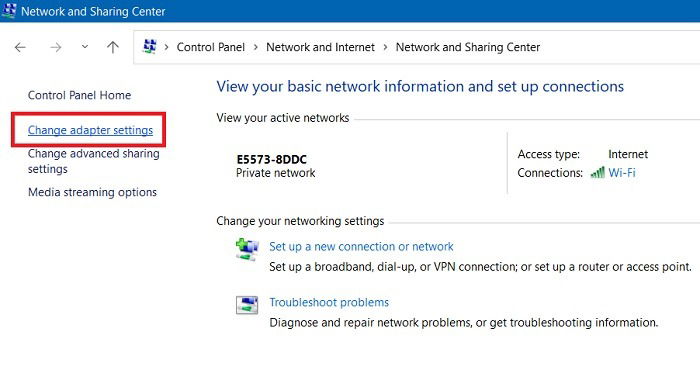Open Change advanced sharing settings
The width and height of the screenshot is (700, 387).
93,161
